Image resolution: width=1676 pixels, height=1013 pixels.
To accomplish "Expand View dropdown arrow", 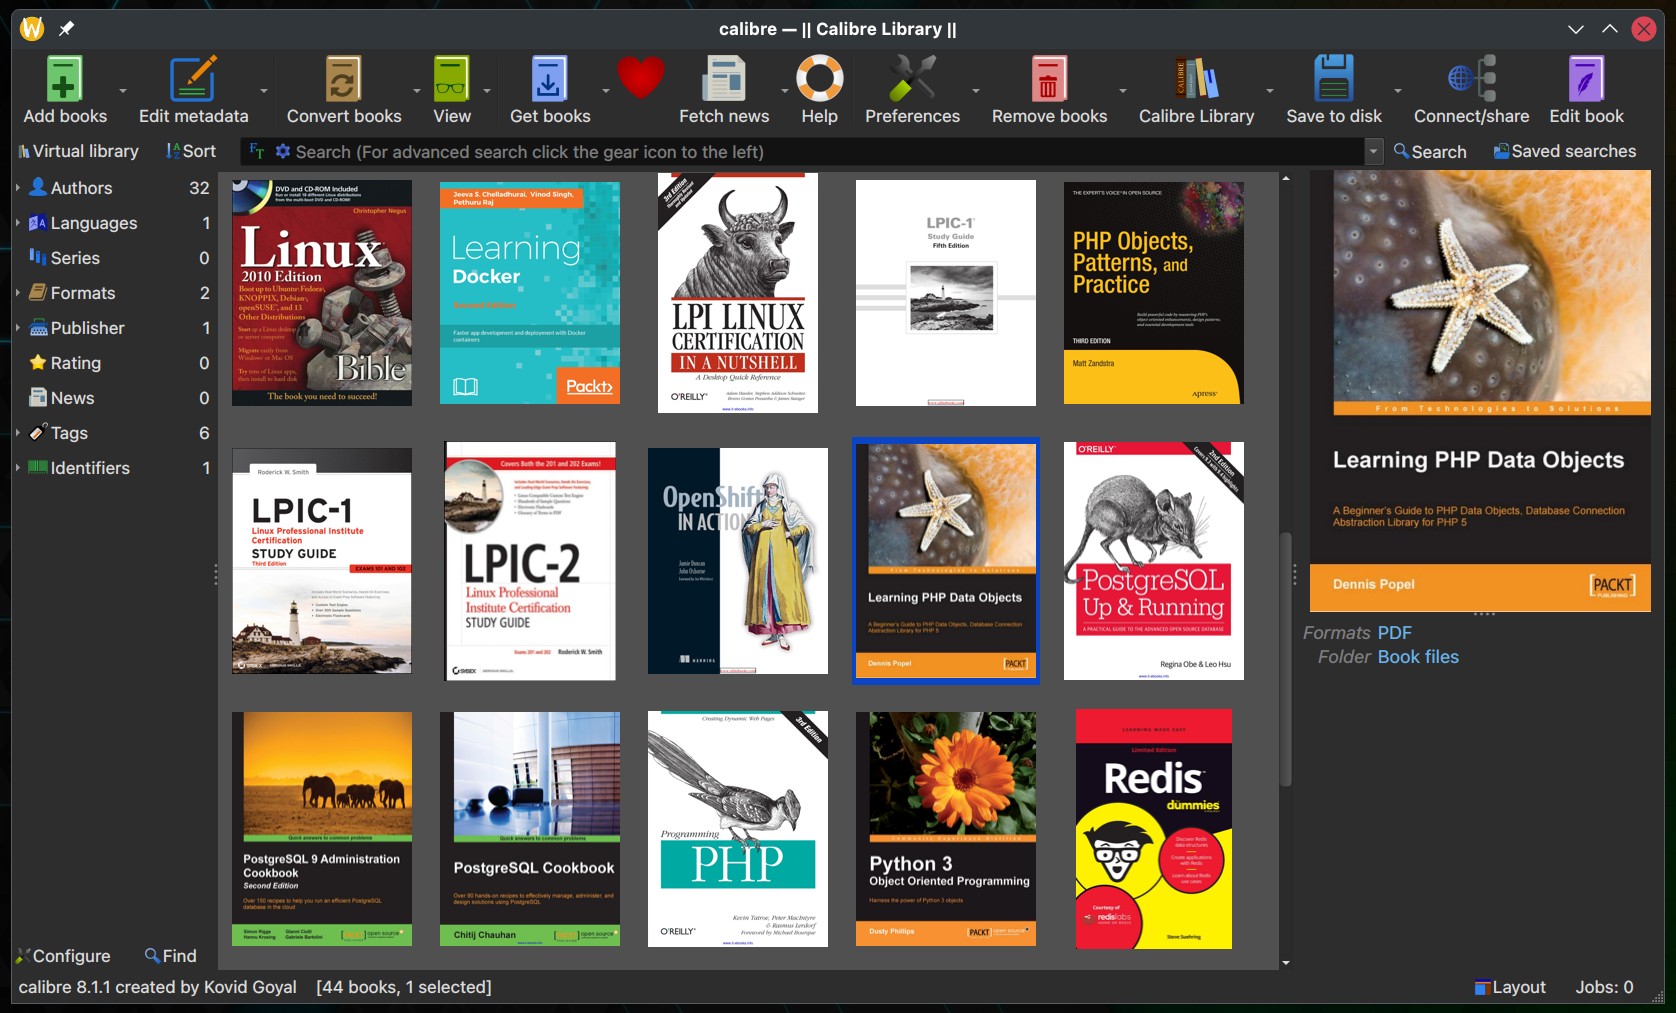I will (487, 91).
